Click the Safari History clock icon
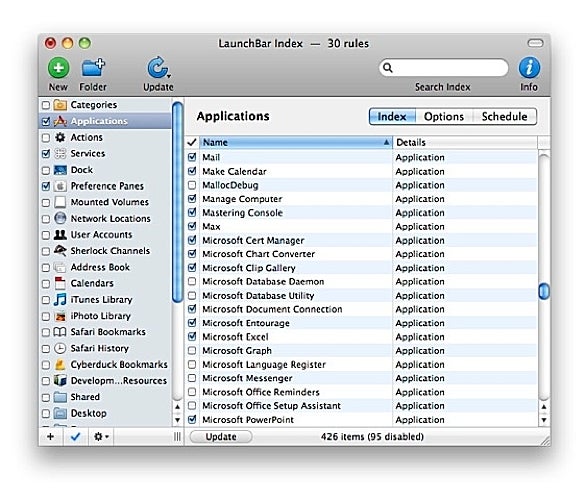 [60, 348]
